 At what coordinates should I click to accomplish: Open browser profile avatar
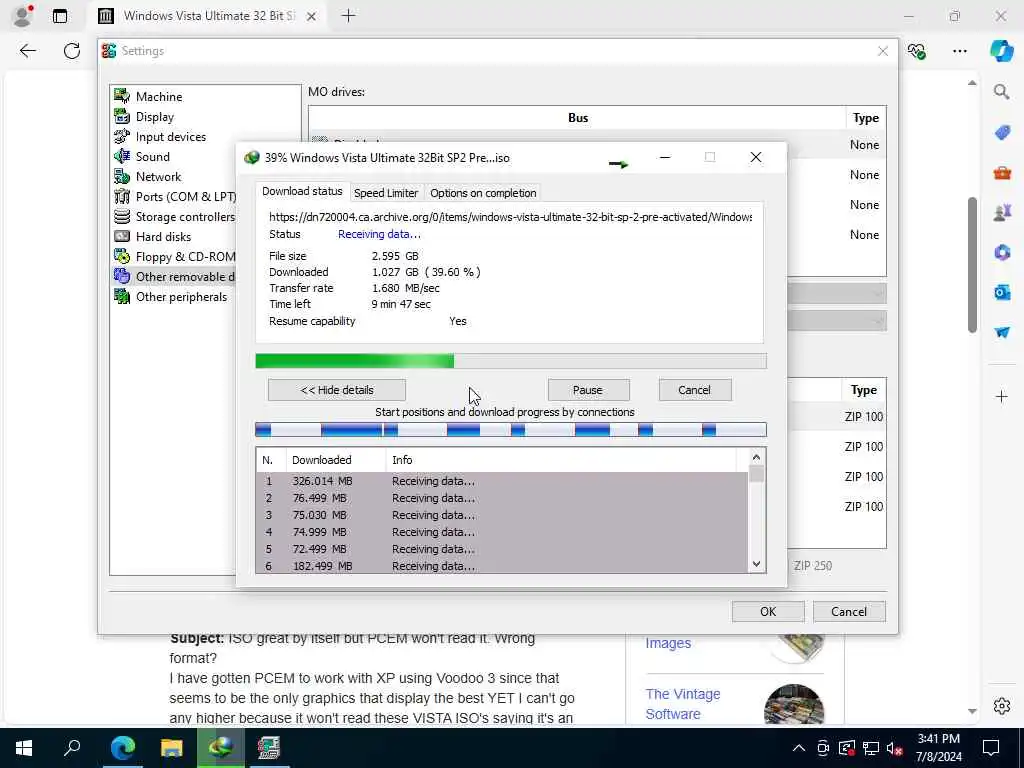pyautogui.click(x=23, y=16)
